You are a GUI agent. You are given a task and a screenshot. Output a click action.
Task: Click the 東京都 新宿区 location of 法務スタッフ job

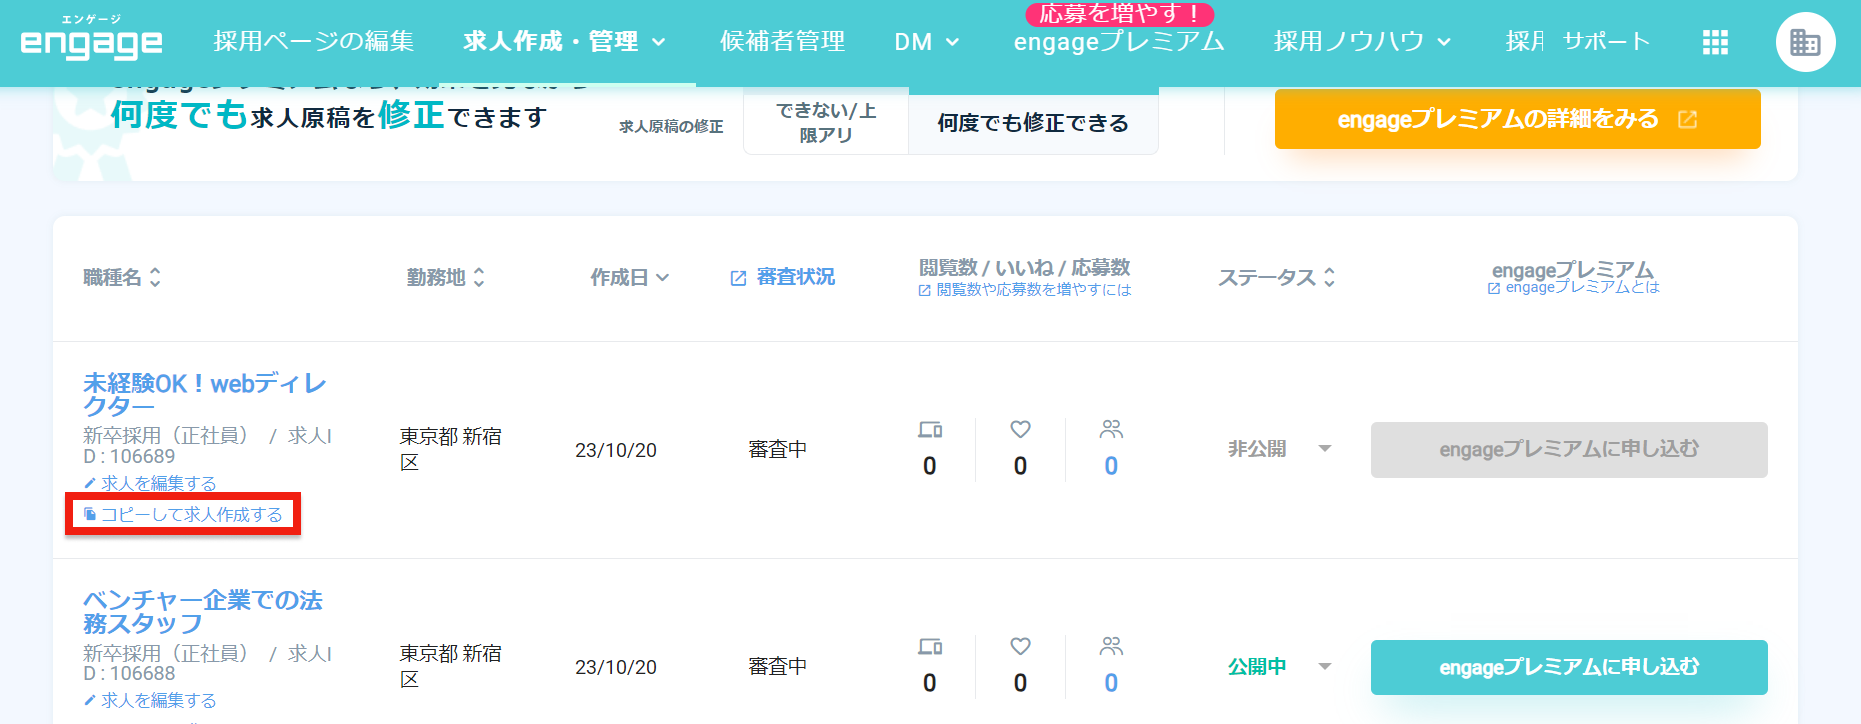(451, 666)
